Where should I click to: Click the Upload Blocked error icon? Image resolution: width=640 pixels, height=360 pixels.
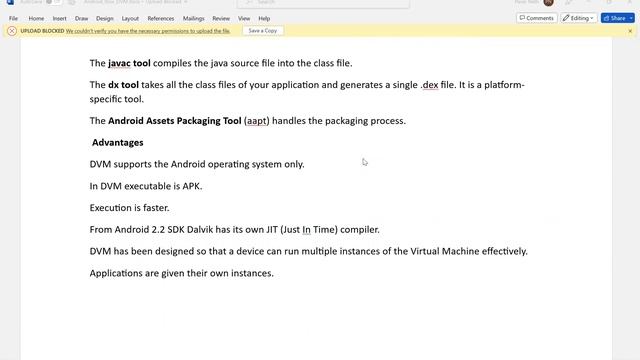coord(12,31)
